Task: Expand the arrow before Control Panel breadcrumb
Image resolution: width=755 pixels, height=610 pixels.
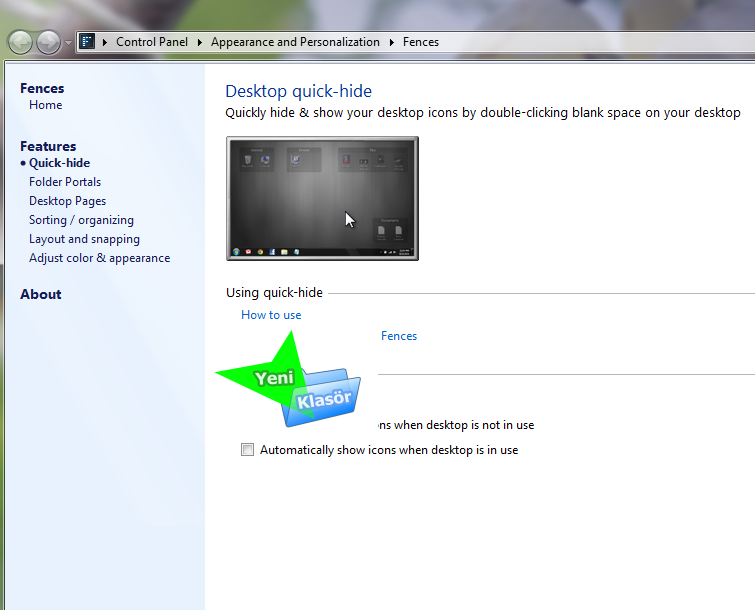Action: [x=105, y=42]
